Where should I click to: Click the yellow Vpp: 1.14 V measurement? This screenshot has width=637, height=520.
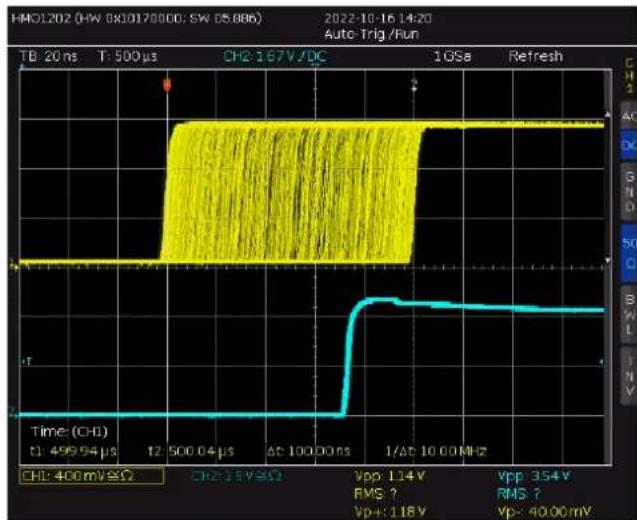pyautogui.click(x=389, y=476)
